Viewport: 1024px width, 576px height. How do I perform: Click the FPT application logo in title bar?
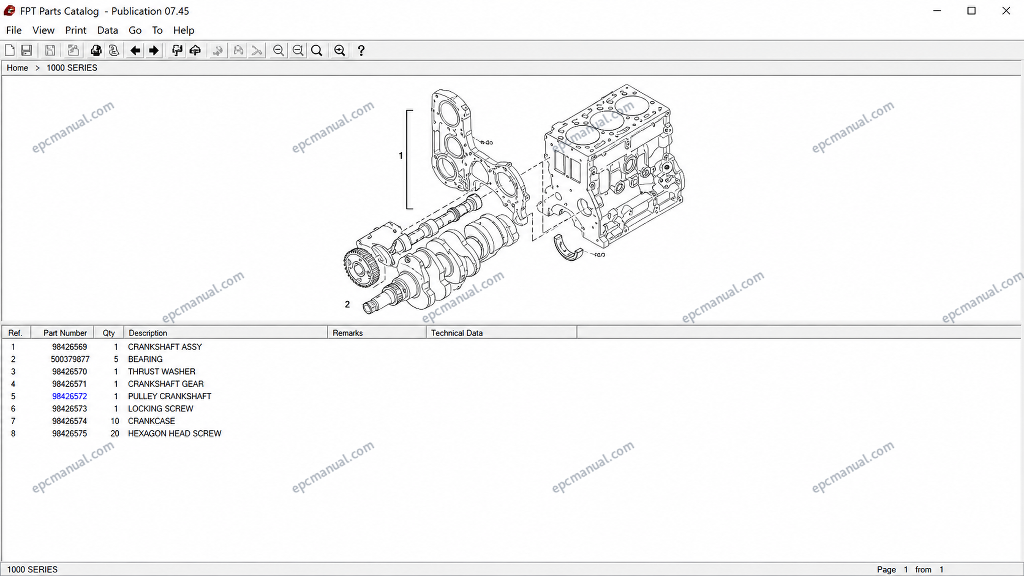(10, 10)
